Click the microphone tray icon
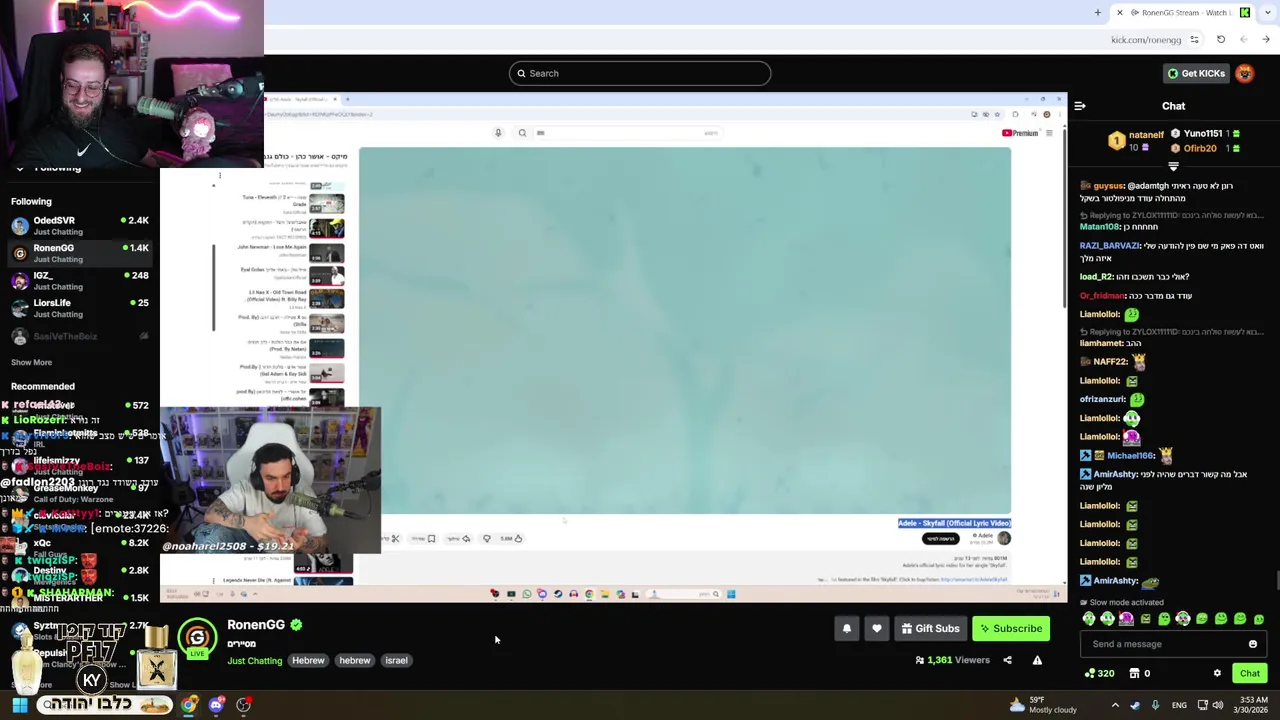The image size is (1280, 720). click(x=1155, y=705)
